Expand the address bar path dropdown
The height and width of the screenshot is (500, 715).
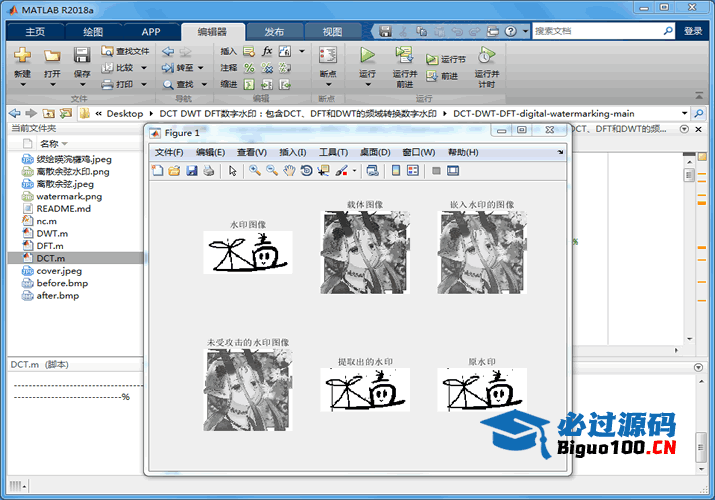pyautogui.click(x=685, y=113)
